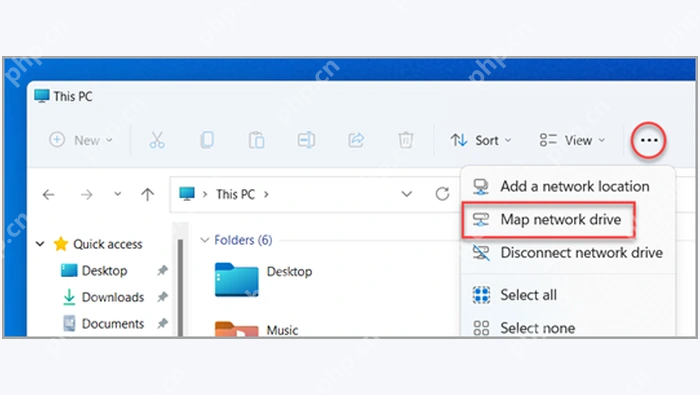
Task: Expand address bar history dropdown
Action: point(406,194)
